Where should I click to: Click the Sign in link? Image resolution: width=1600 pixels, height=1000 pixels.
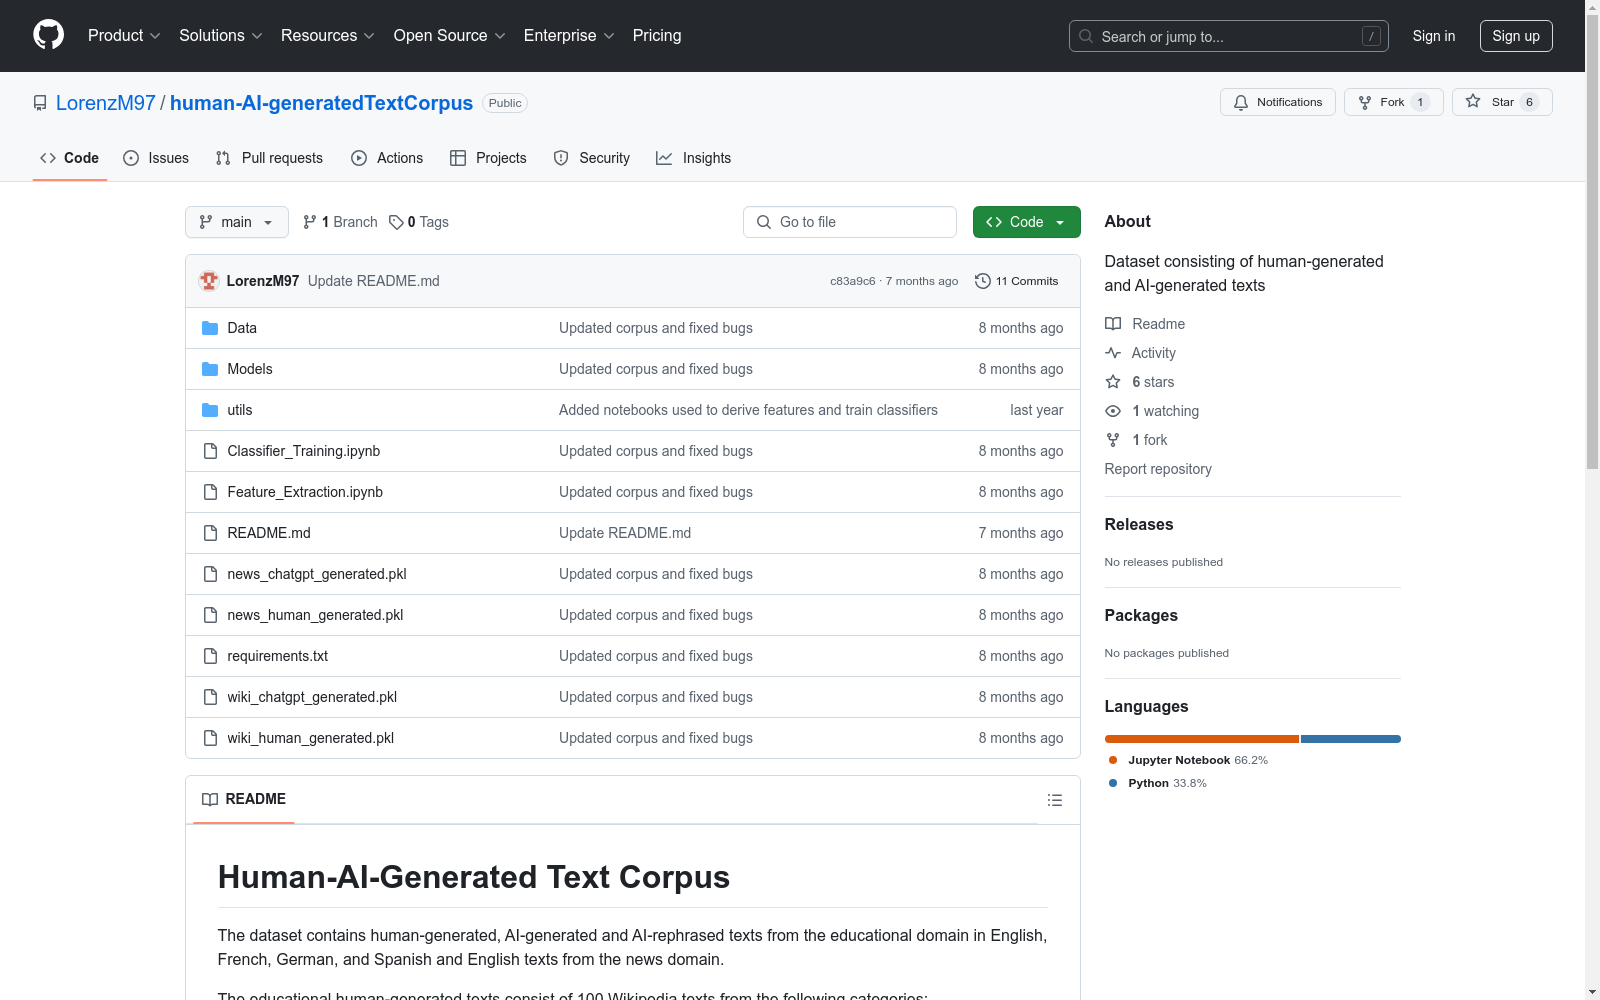(1434, 36)
